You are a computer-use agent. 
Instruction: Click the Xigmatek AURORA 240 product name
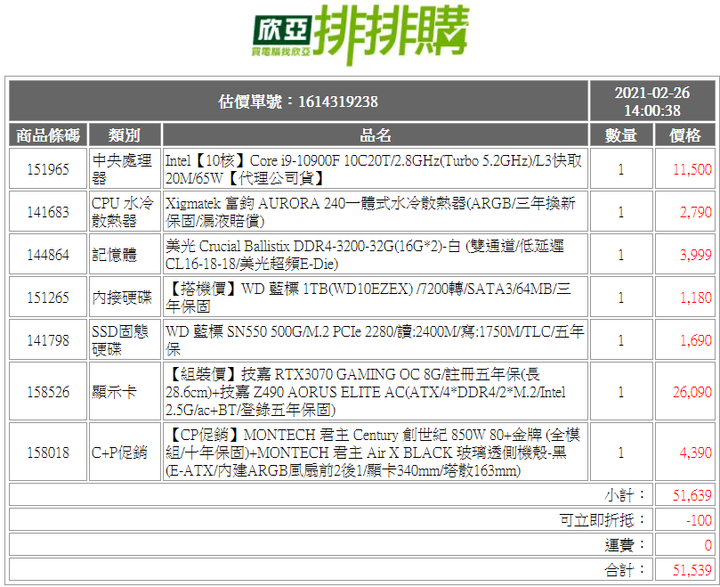tap(371, 212)
